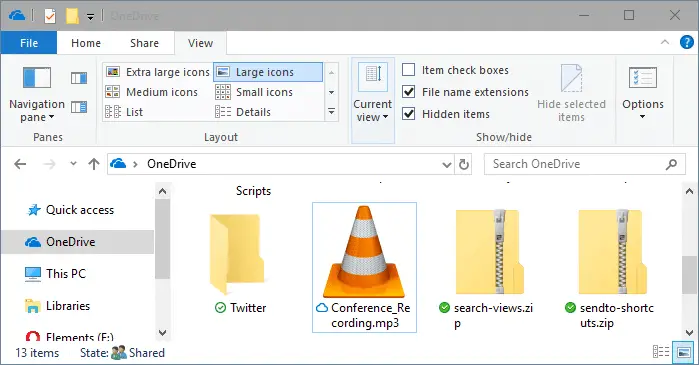This screenshot has height=365, width=699.
Task: Open the File menu
Action: point(29,43)
